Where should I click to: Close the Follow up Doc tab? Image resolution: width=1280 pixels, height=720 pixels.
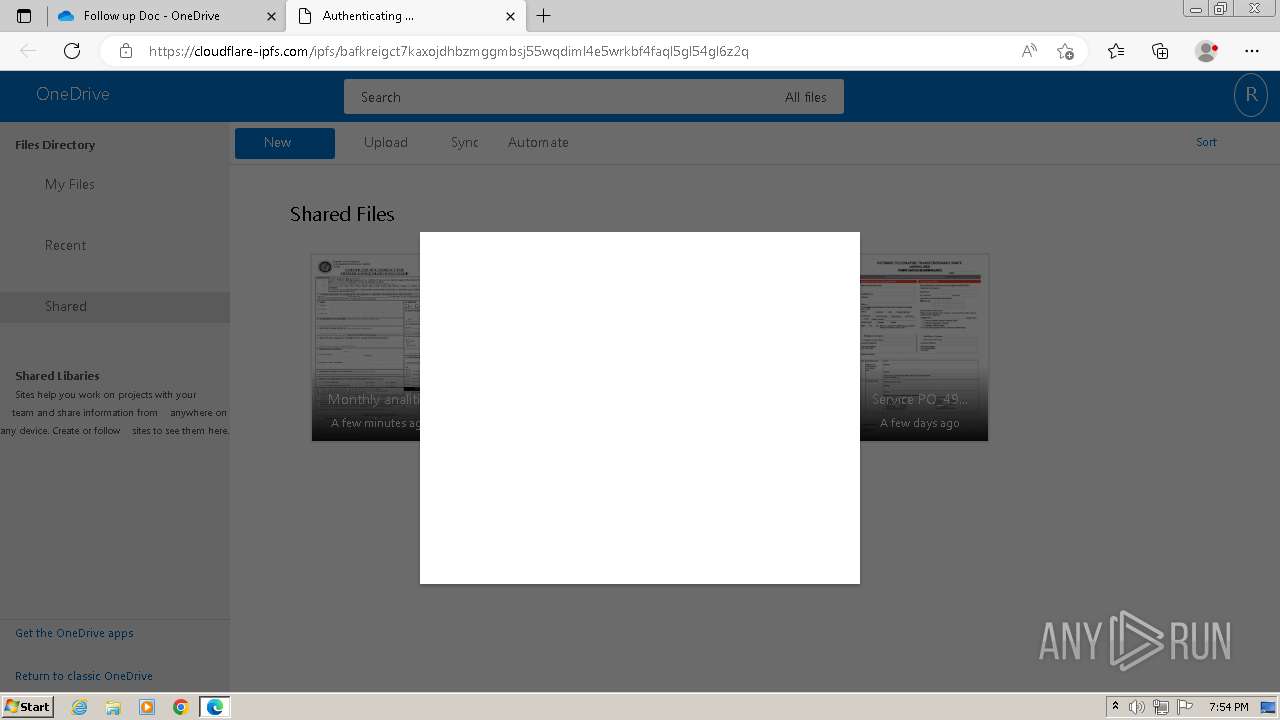tap(271, 16)
